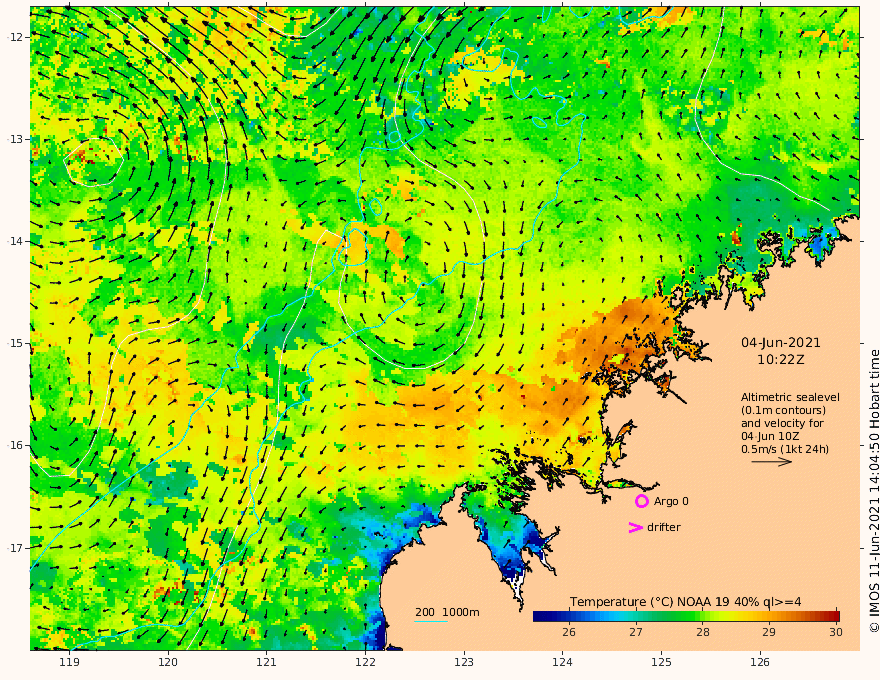This screenshot has height=680, width=880.
Task: Click the time label 10:22Z
Action: click(x=781, y=360)
